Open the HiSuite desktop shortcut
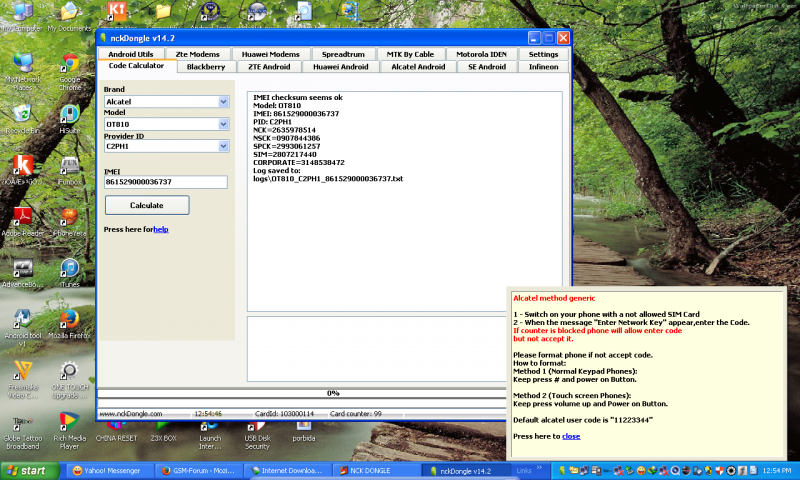 click(69, 116)
